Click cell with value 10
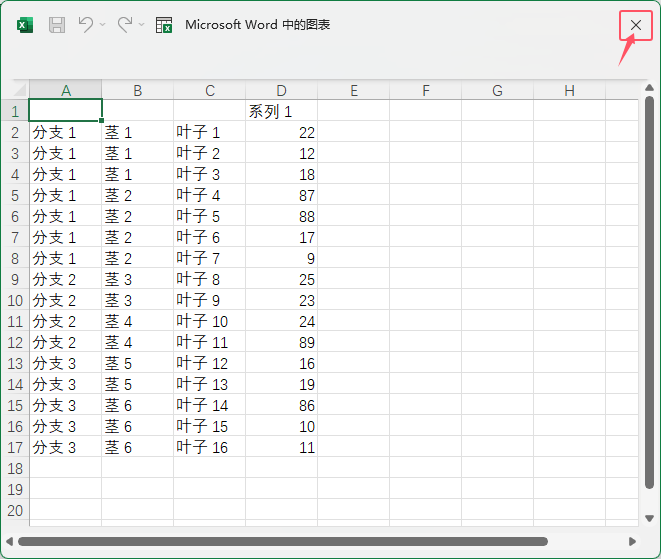Image resolution: width=661 pixels, height=559 pixels. point(281,426)
